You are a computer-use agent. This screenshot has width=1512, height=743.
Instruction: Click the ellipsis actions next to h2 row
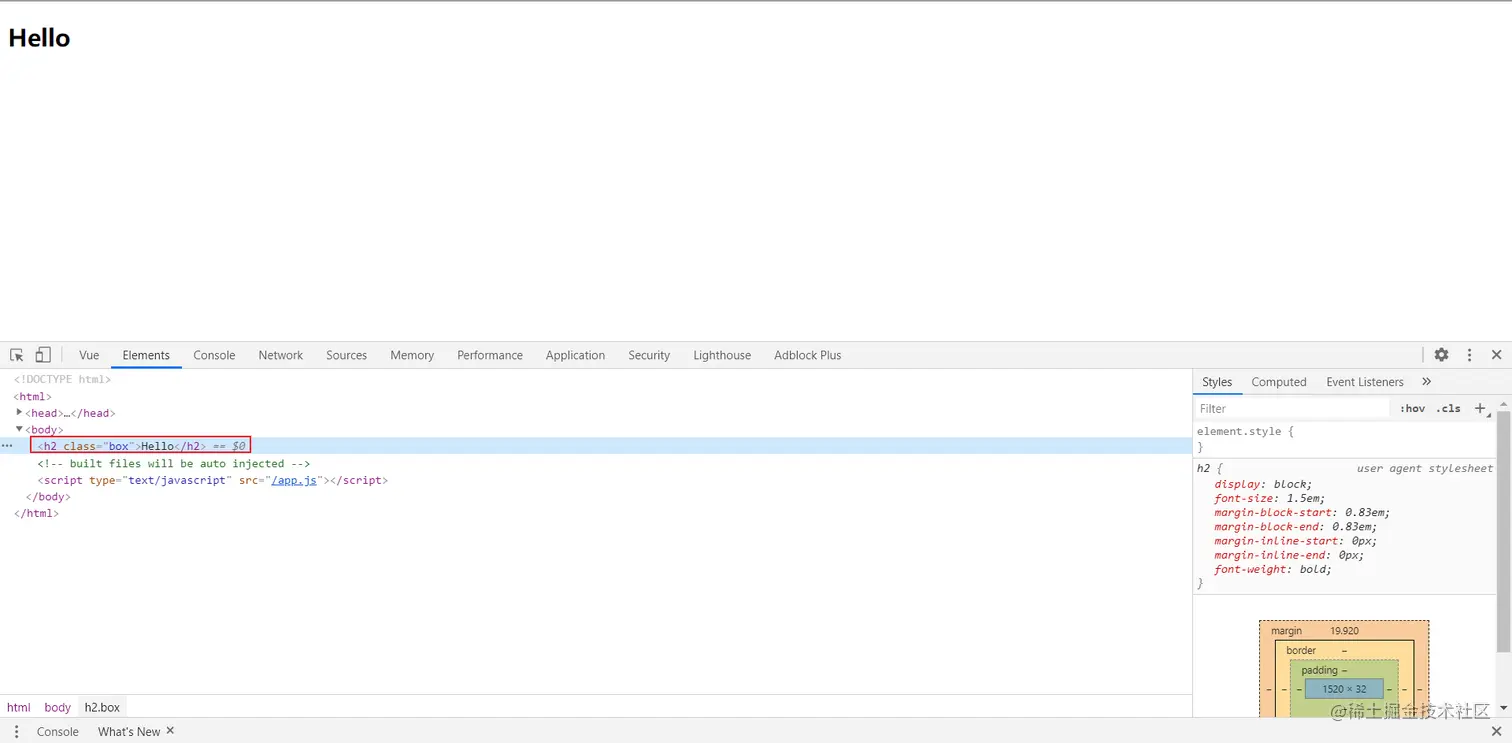click(7, 446)
